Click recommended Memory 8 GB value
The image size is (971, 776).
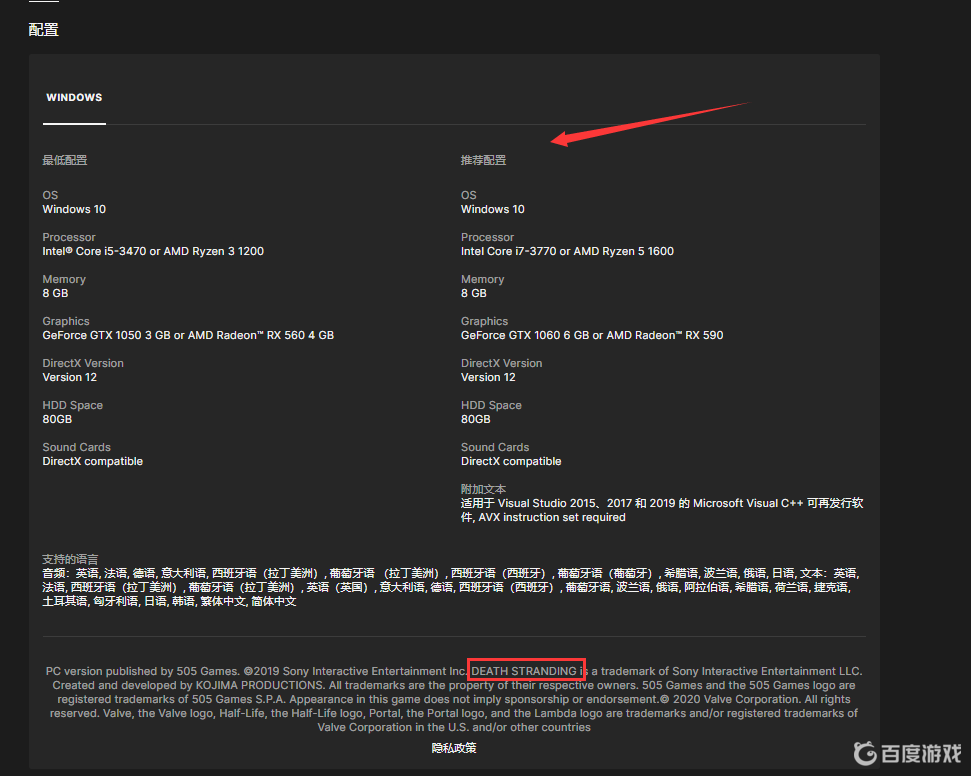474,293
